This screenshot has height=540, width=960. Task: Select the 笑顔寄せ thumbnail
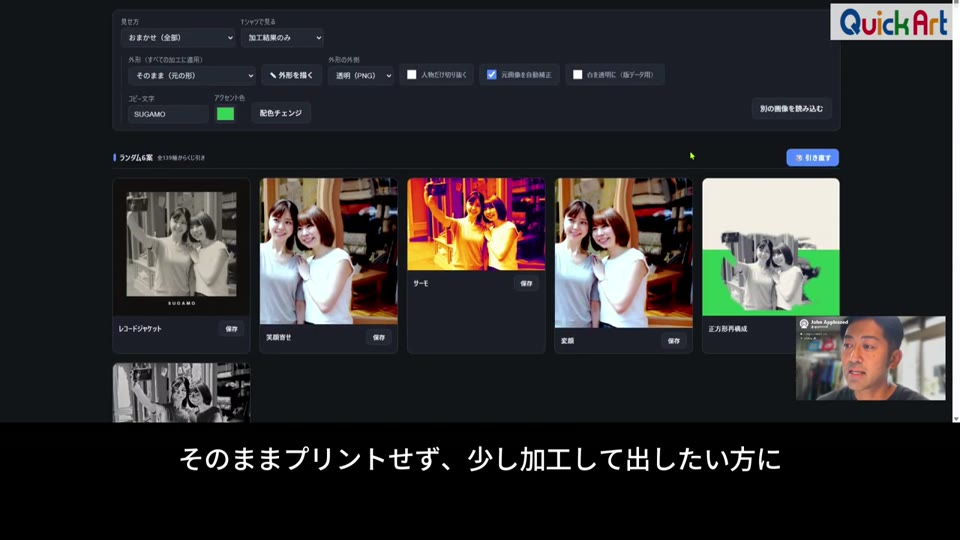coord(329,251)
